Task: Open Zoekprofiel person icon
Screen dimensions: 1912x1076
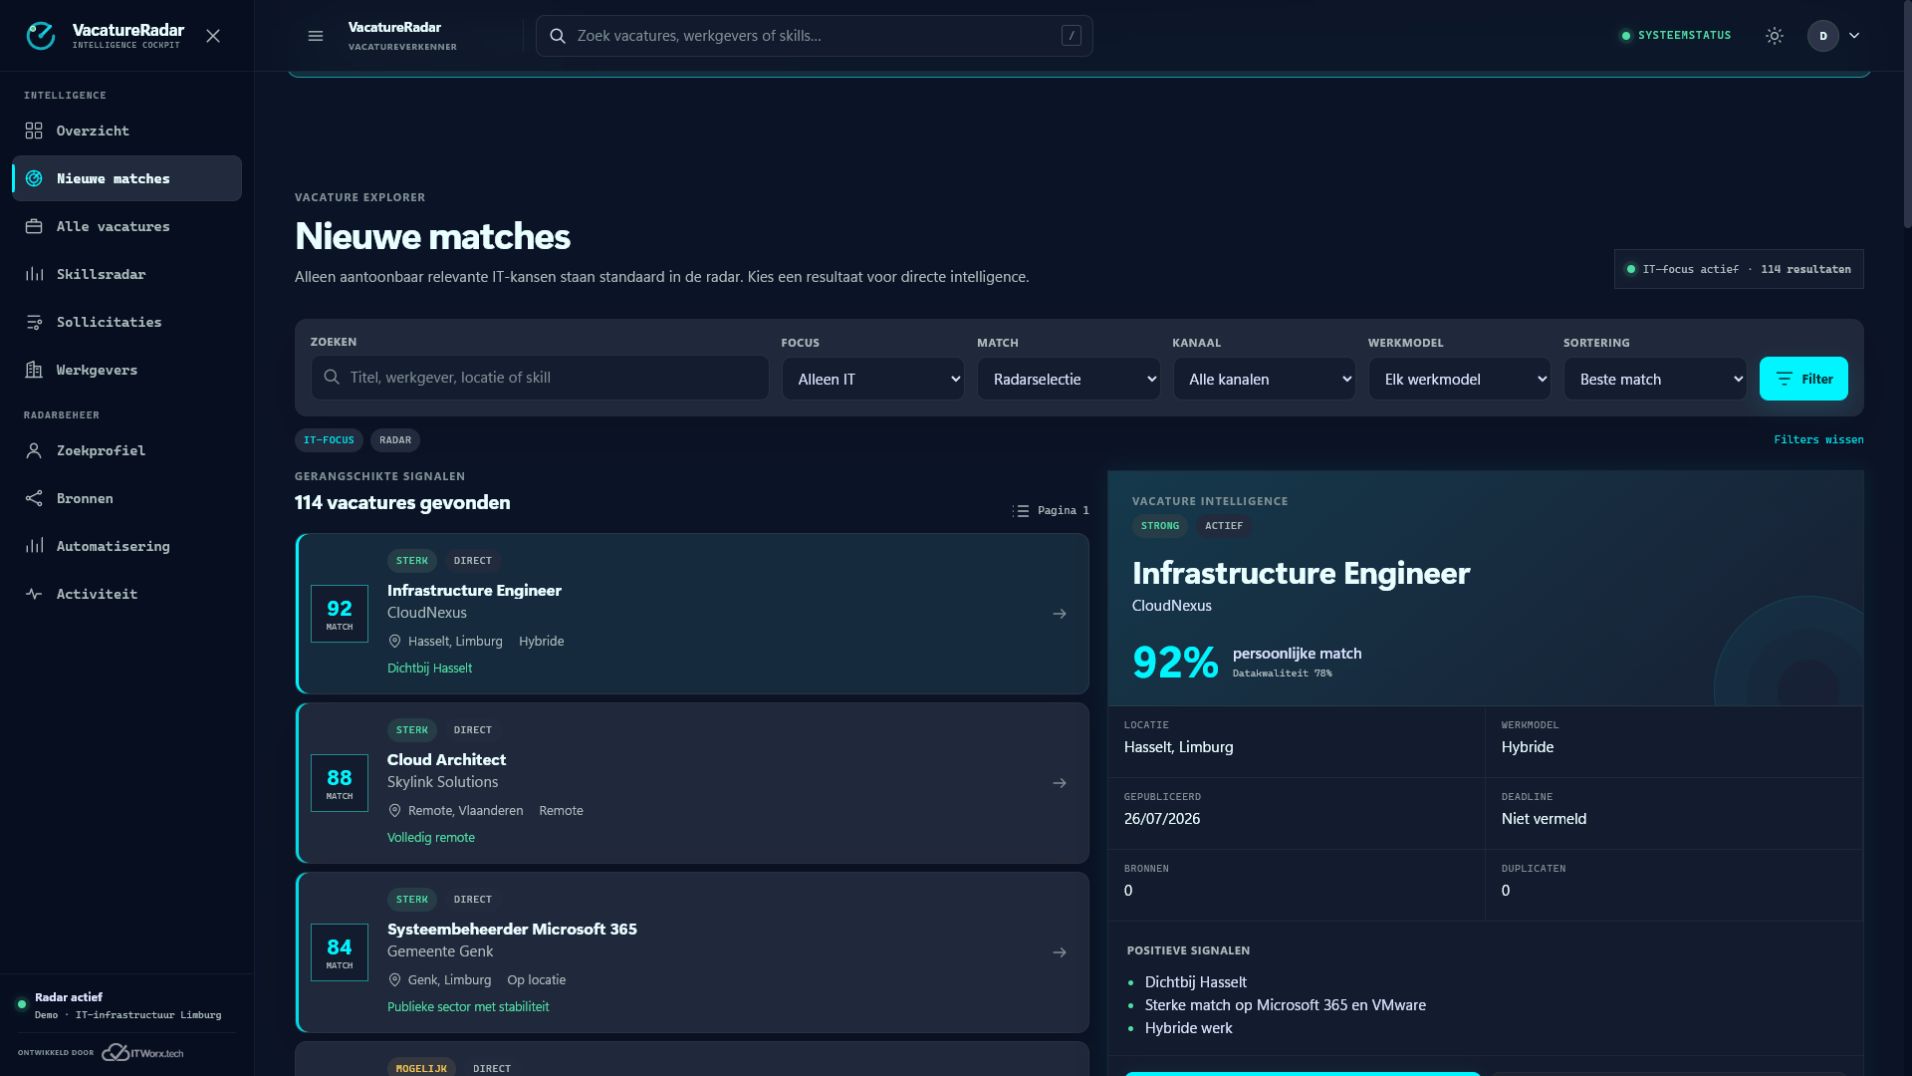Action: pyautogui.click(x=34, y=451)
